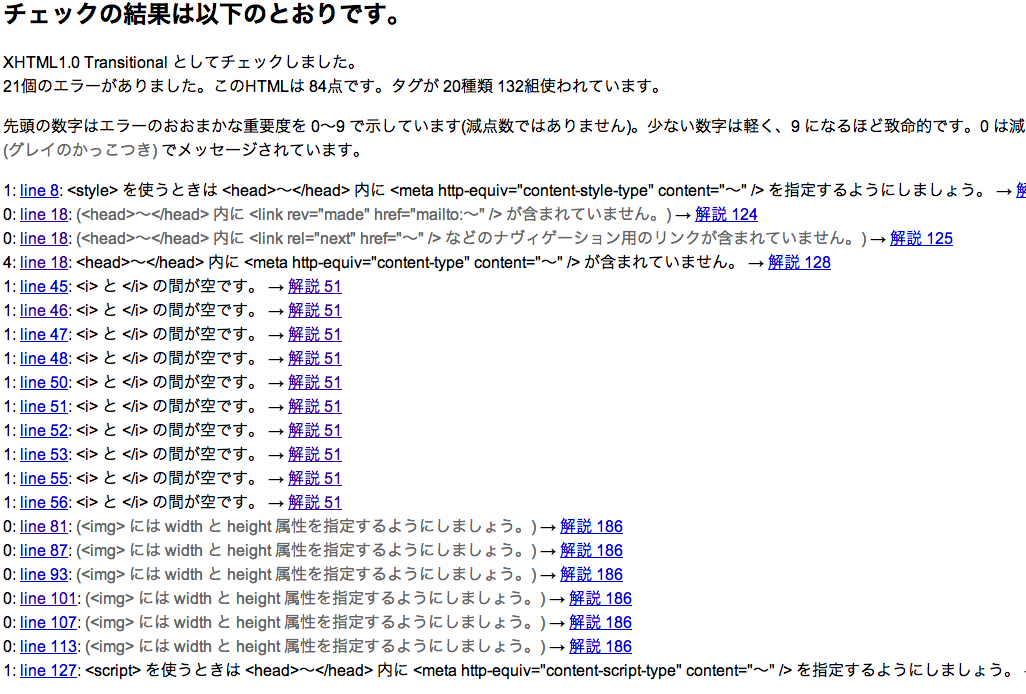The image size is (1026, 694).
Task: Open 解説 186 on the line 81 row
Action: click(591, 526)
